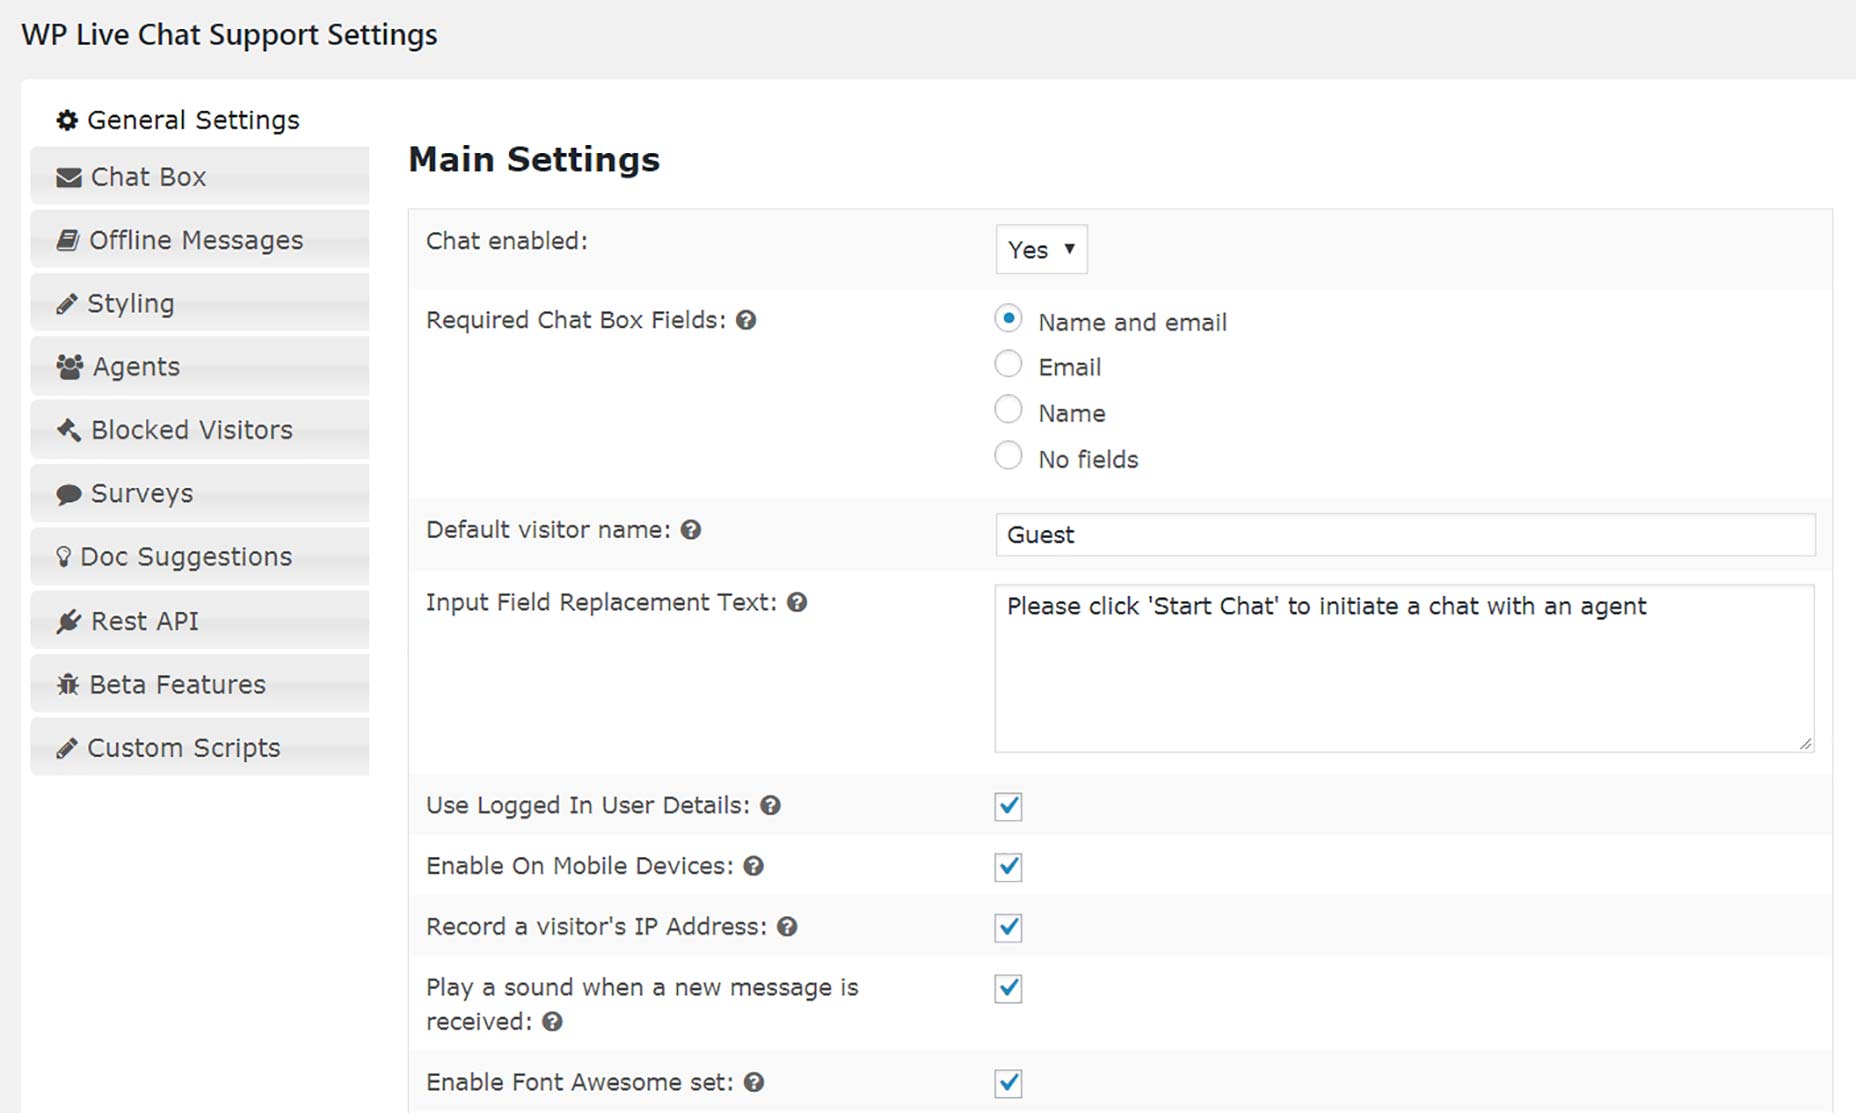The width and height of the screenshot is (1856, 1113).
Task: Click the Main Settings heading
Action: [x=534, y=160]
